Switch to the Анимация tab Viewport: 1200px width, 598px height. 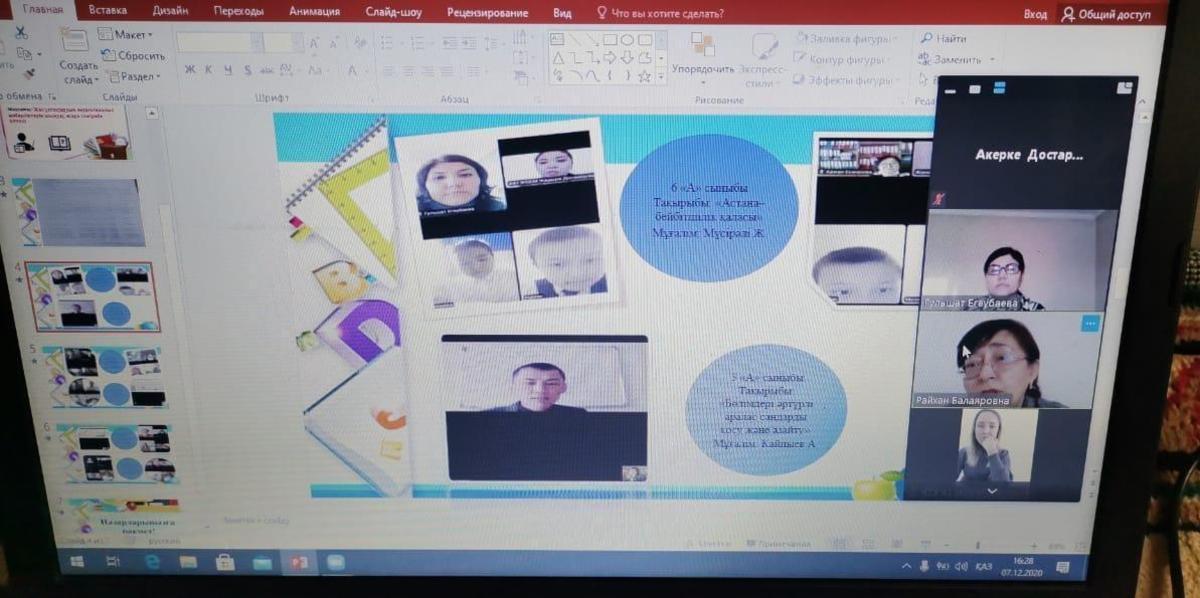click(314, 12)
